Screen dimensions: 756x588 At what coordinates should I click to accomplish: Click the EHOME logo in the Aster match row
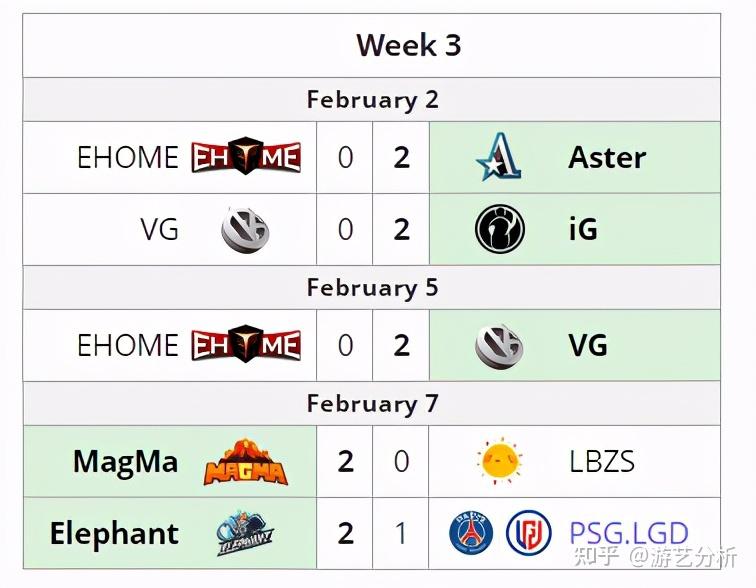[246, 157]
